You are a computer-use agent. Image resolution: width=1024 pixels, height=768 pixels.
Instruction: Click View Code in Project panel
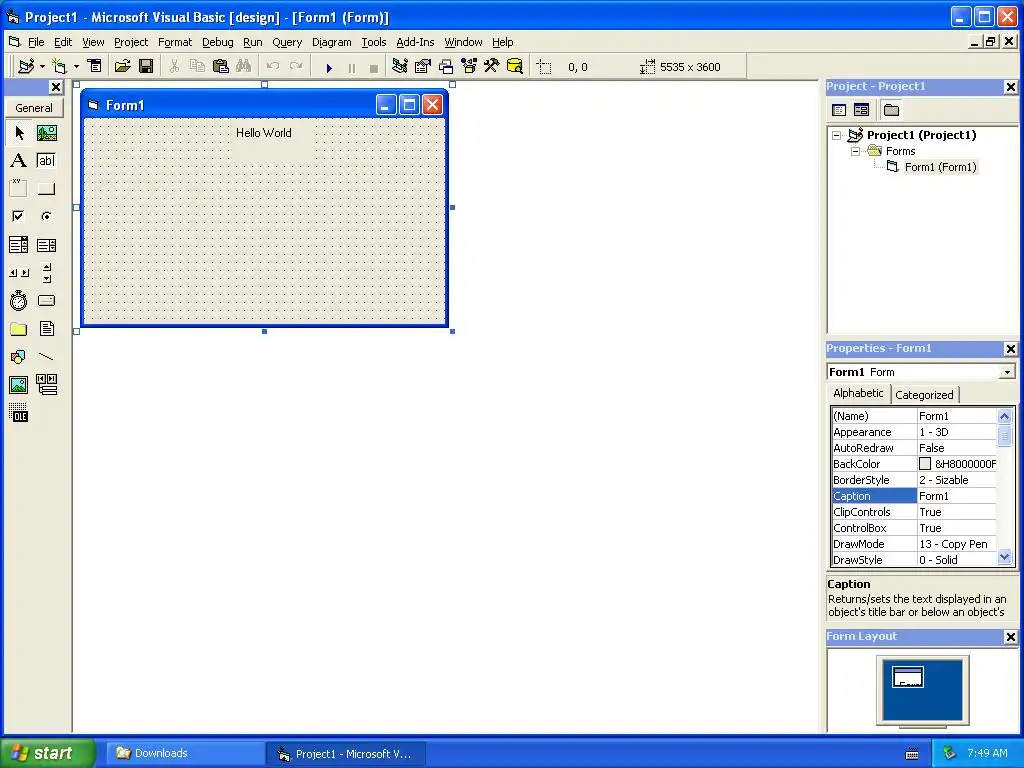pyautogui.click(x=839, y=110)
